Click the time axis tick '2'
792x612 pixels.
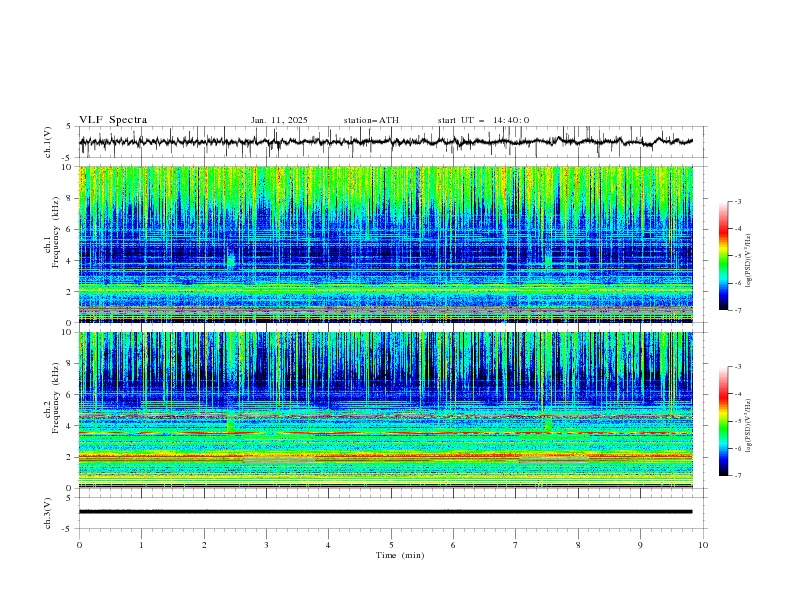(x=204, y=545)
